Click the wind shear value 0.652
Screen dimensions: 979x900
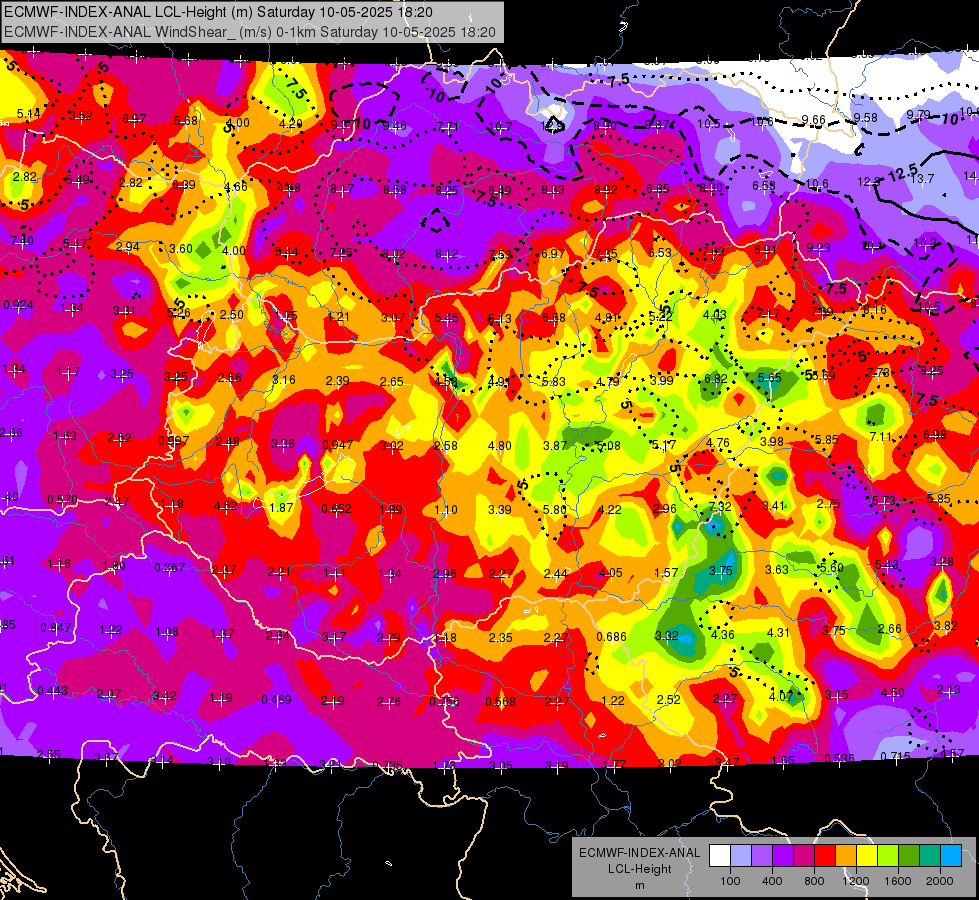tap(337, 508)
